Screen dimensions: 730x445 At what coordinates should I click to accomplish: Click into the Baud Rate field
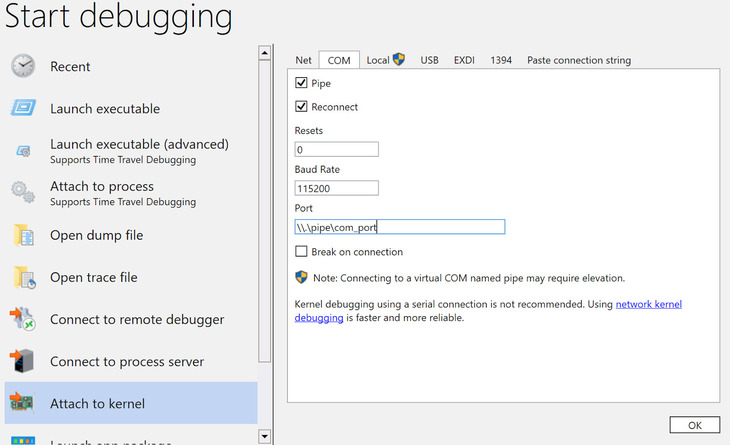(336, 188)
